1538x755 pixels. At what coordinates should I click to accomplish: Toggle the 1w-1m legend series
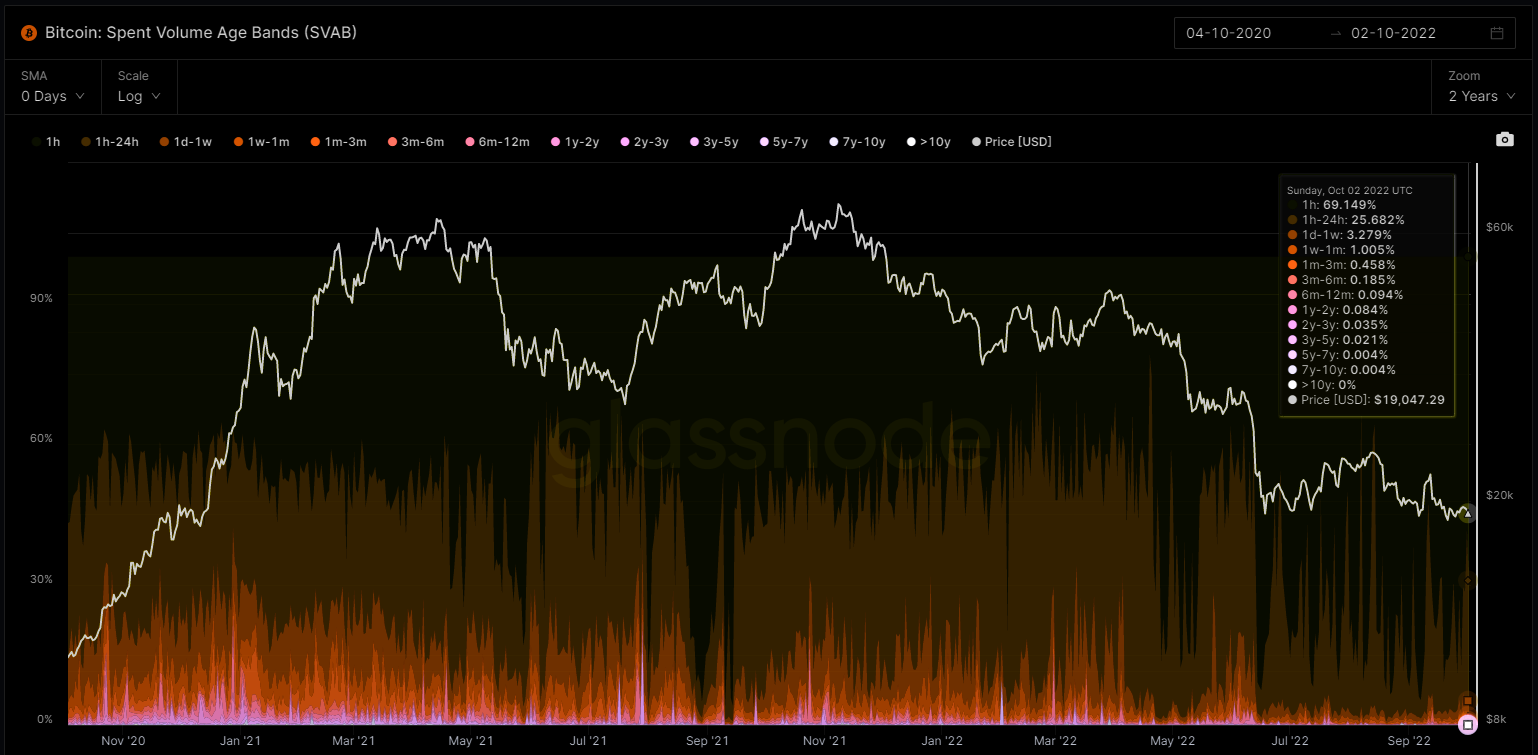260,142
